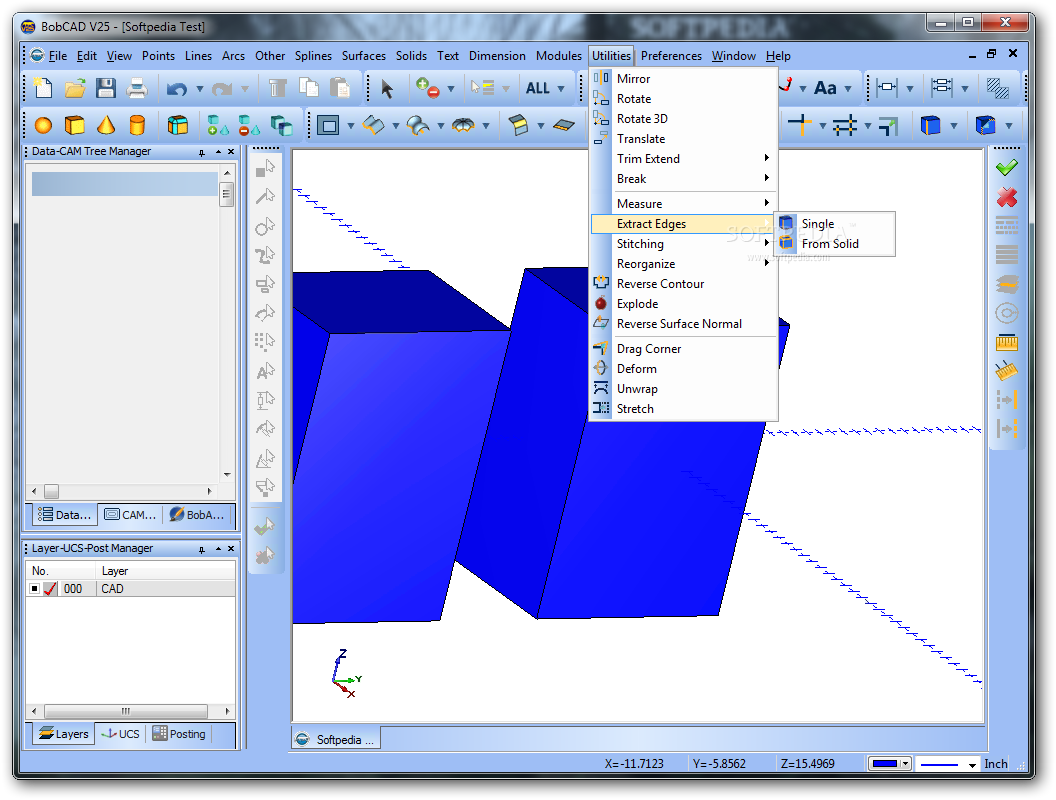
Task: Toggle the layer 000 active checkmark
Action: 51,589
